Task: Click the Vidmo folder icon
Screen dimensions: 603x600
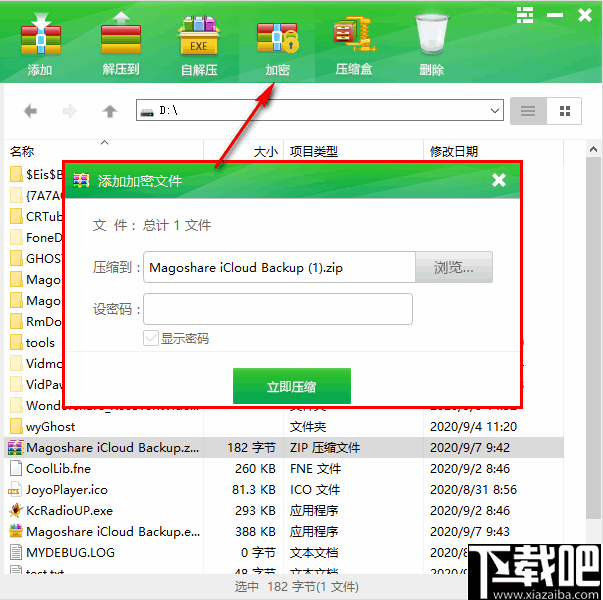Action: coord(16,363)
